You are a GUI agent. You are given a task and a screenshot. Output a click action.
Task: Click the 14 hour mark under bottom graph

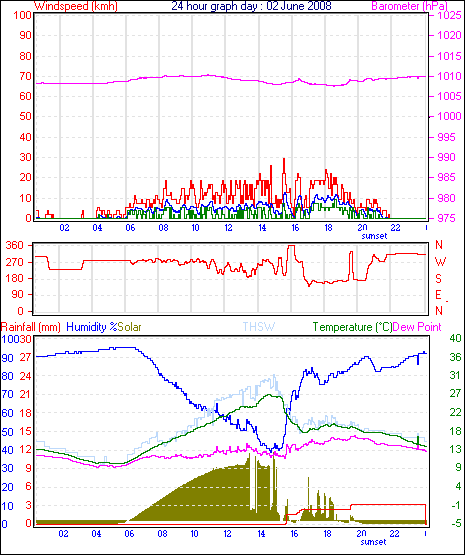tap(261, 533)
